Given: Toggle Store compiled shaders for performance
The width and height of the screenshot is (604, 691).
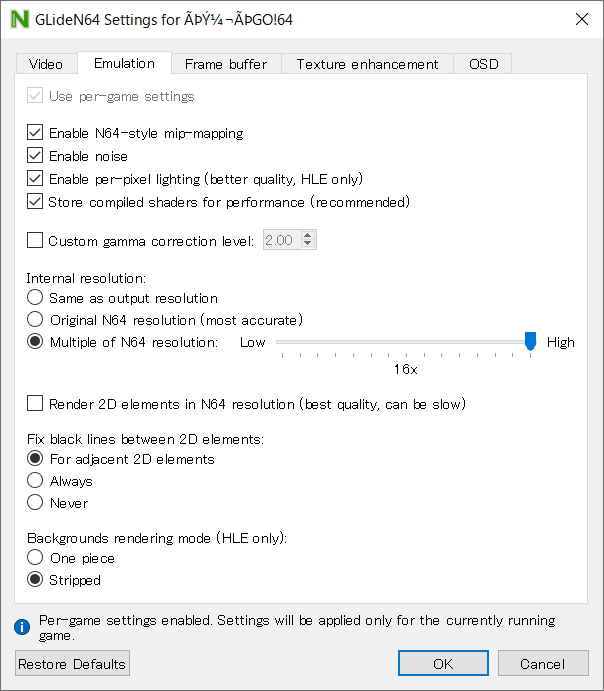Looking at the screenshot, I should pyautogui.click(x=36, y=202).
